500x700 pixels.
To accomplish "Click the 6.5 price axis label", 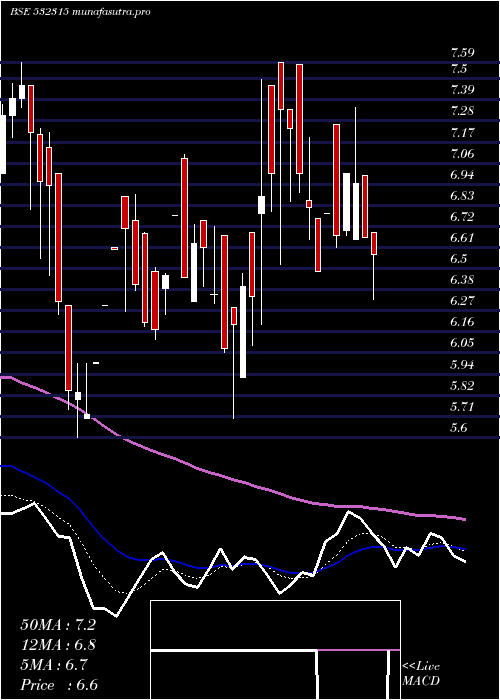I will click(459, 259).
